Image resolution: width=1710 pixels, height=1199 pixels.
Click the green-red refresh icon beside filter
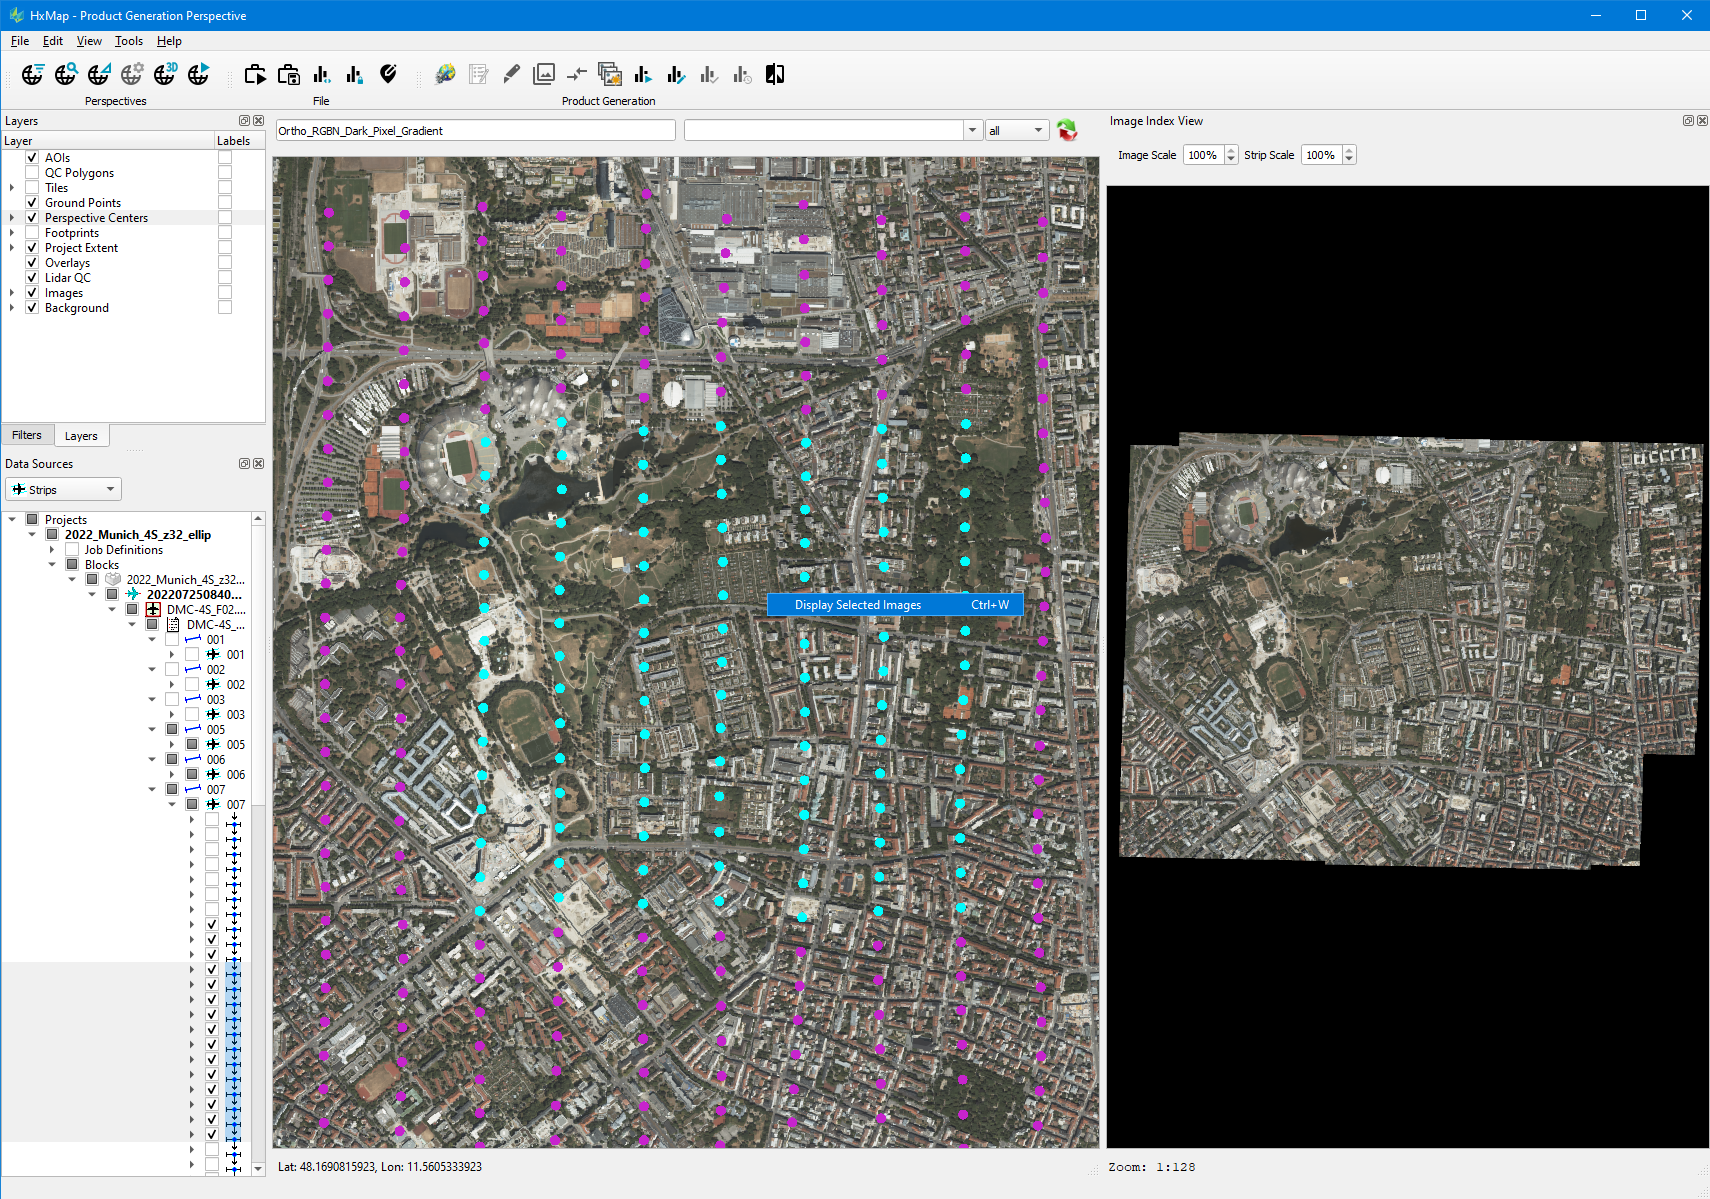click(x=1067, y=131)
